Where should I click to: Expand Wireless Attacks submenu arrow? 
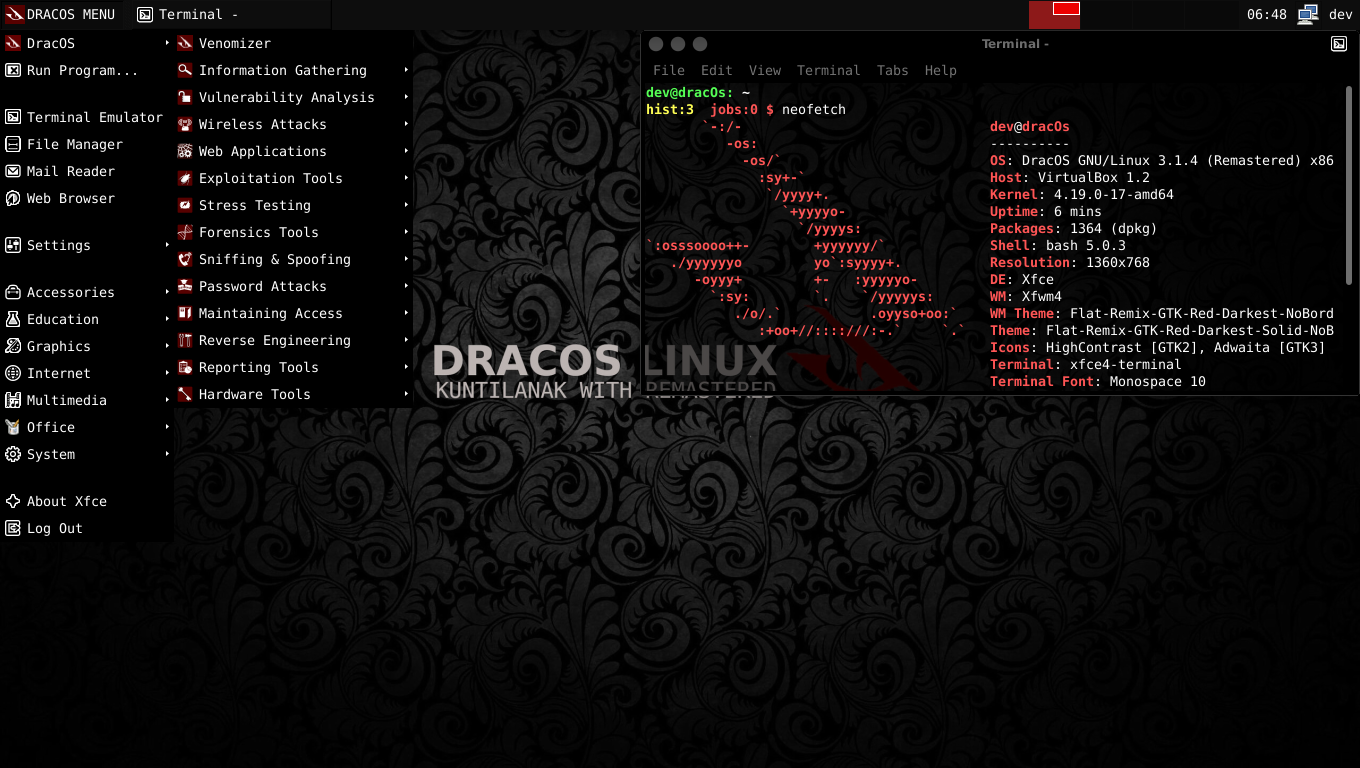click(406, 124)
